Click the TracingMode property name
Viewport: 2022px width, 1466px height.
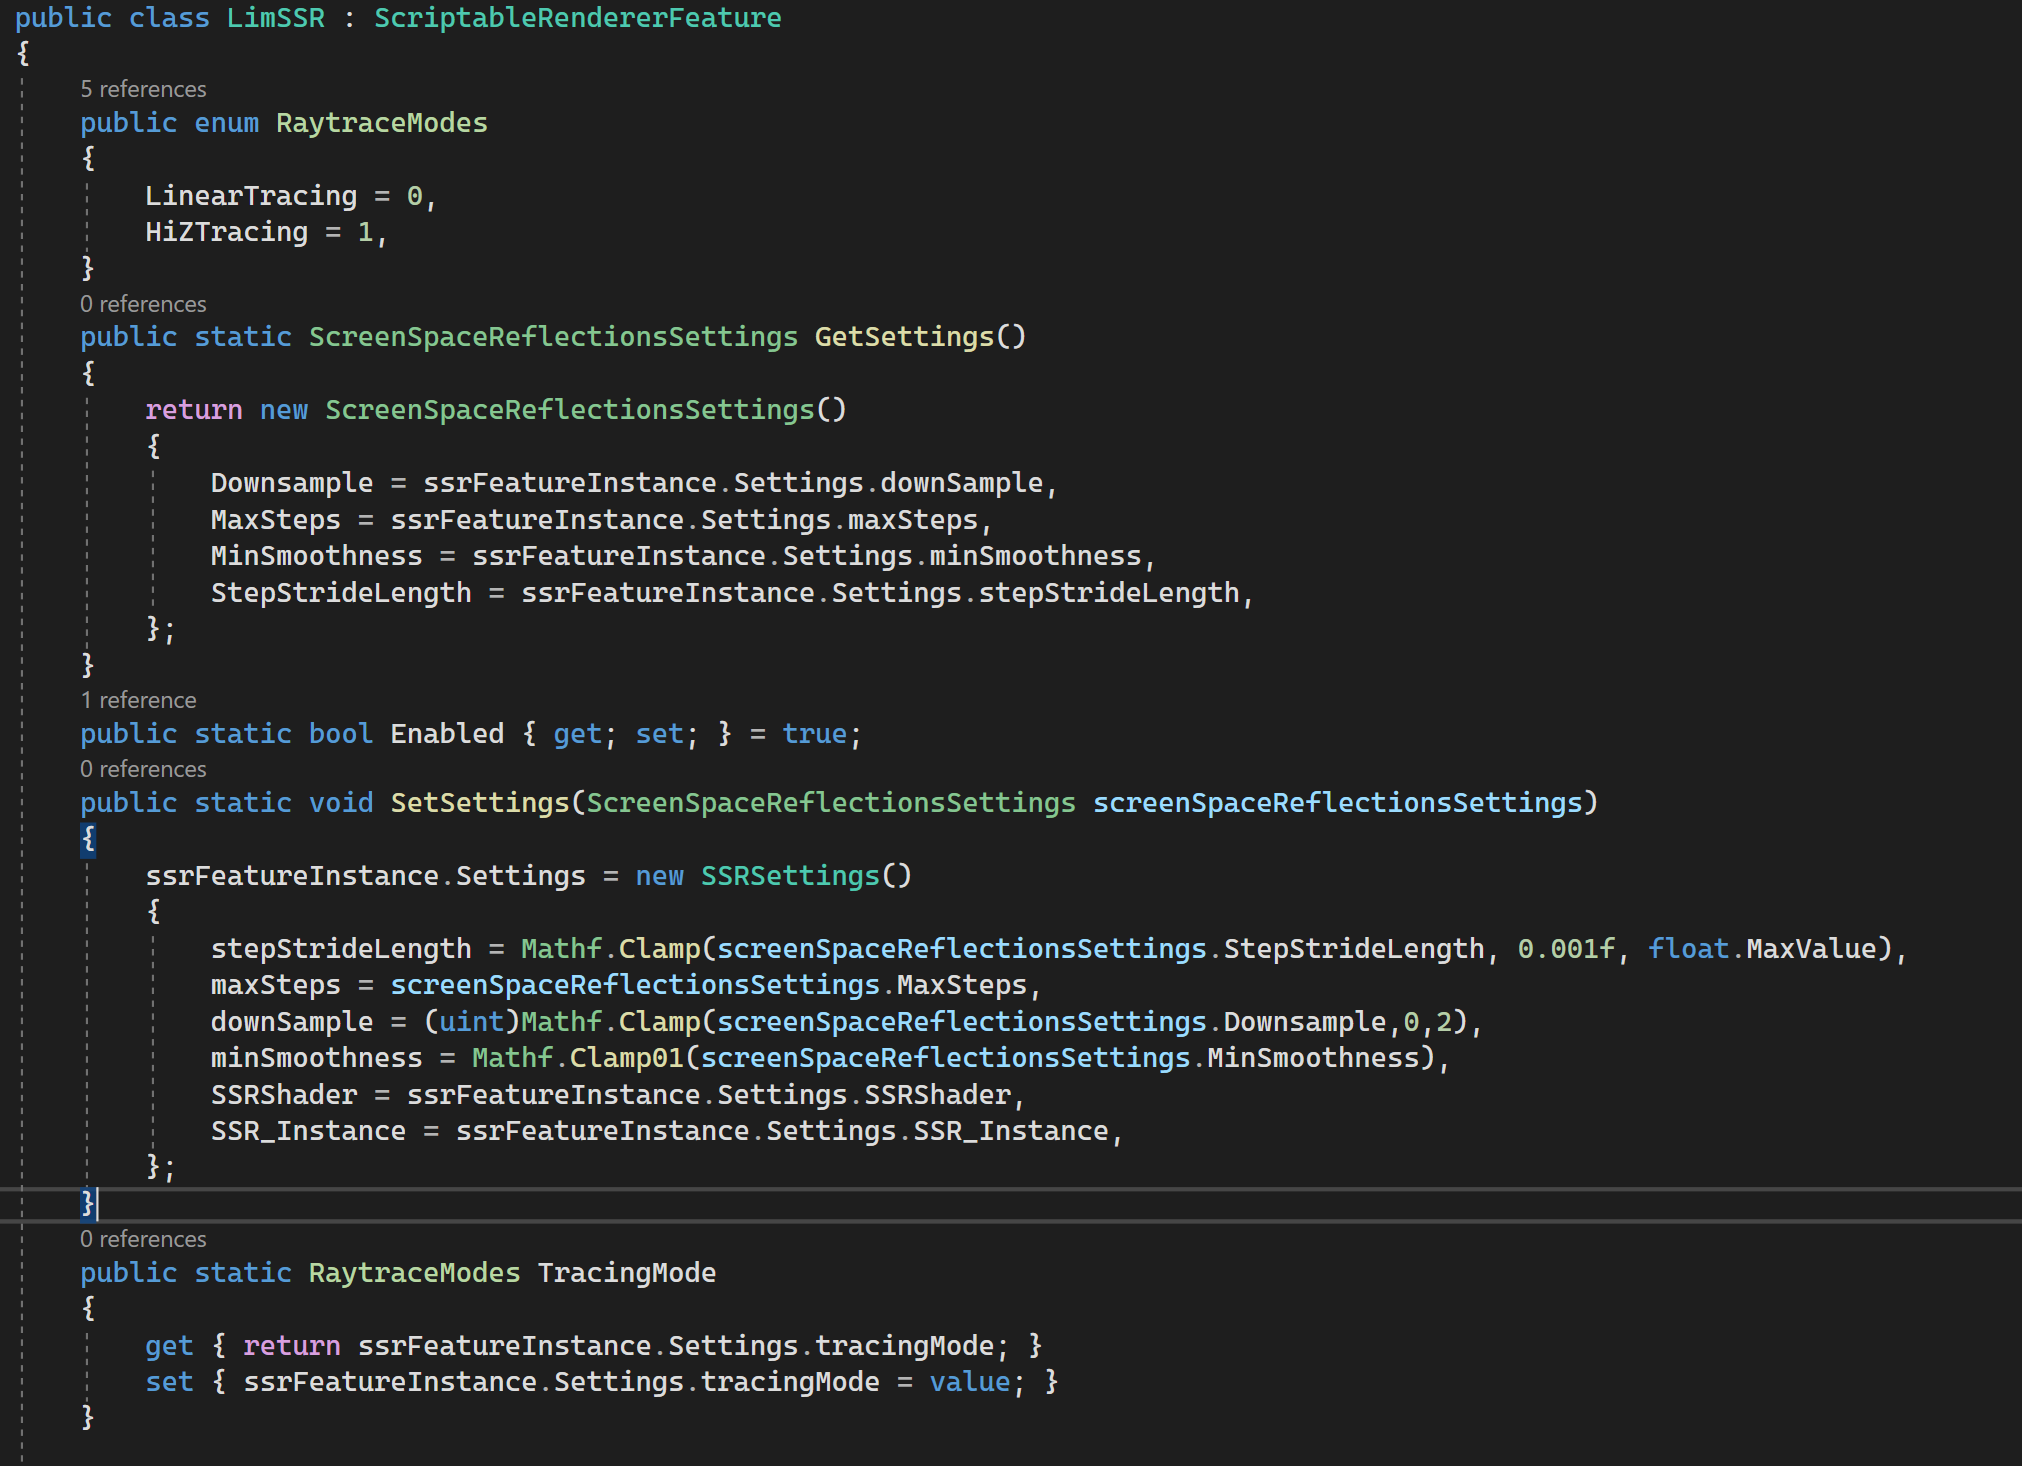tap(626, 1273)
